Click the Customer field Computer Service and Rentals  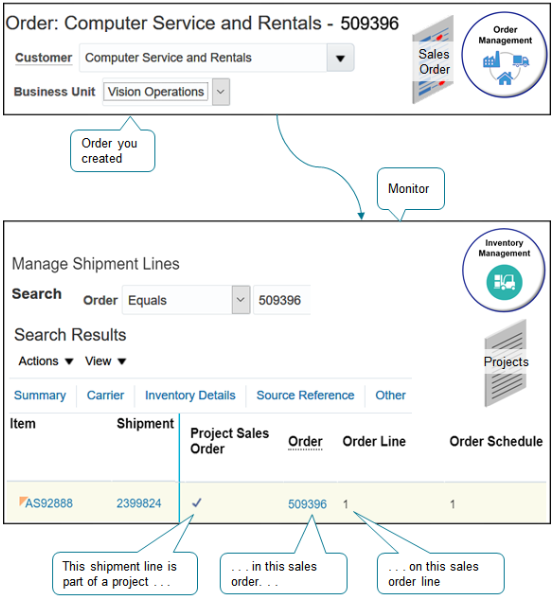tap(203, 58)
